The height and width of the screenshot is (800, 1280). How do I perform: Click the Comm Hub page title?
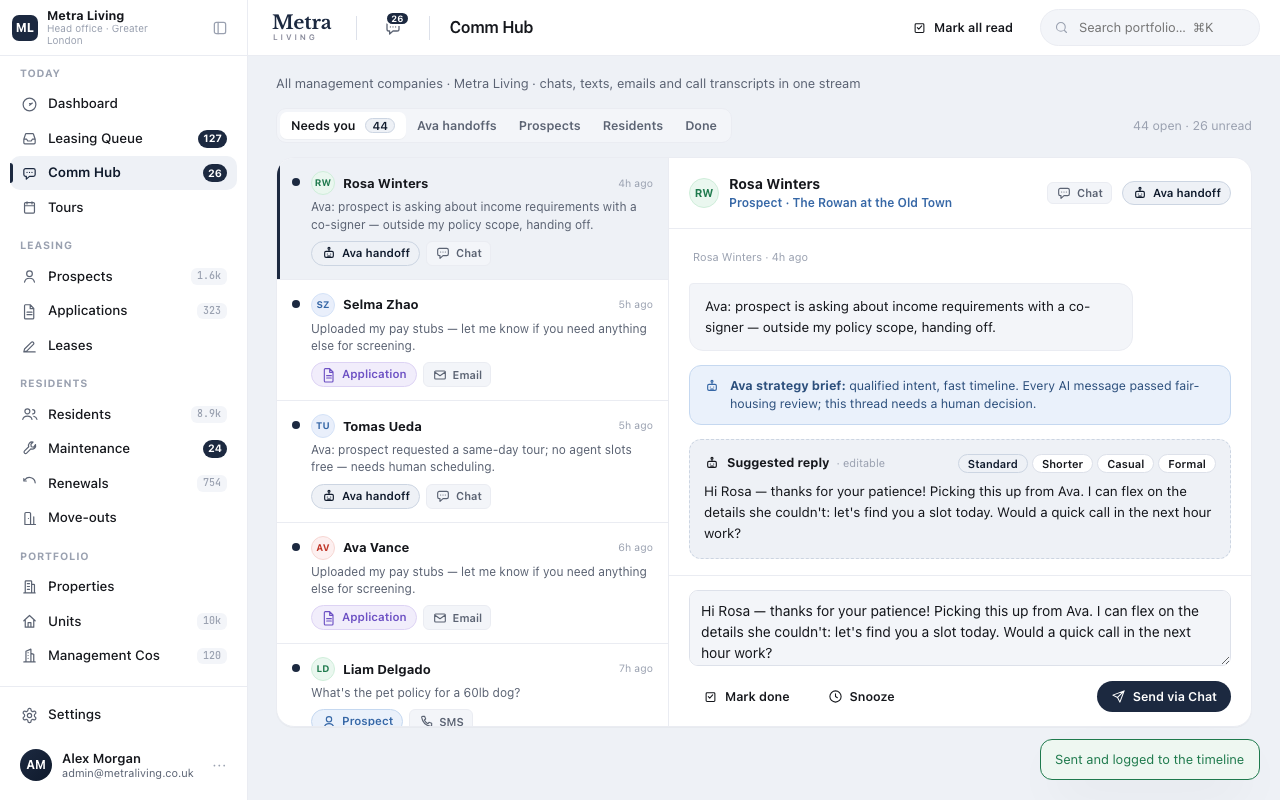pyautogui.click(x=491, y=28)
